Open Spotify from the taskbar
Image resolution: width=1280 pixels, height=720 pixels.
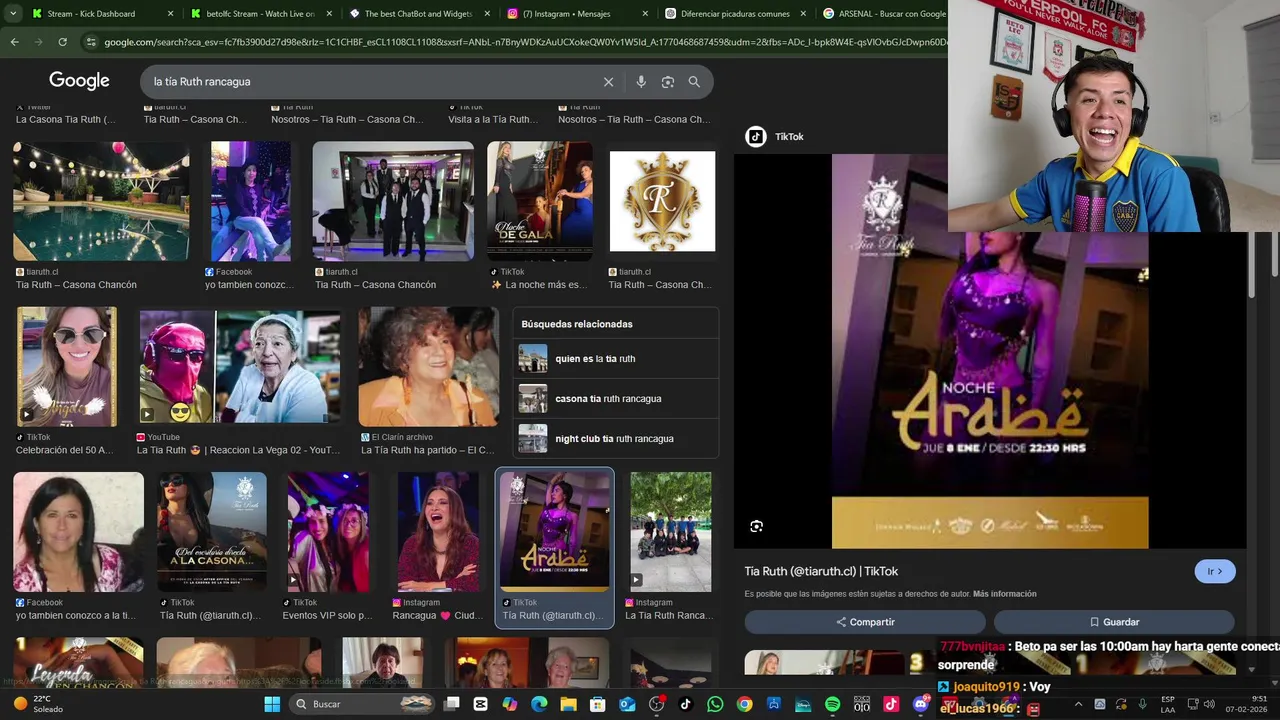pos(833,704)
